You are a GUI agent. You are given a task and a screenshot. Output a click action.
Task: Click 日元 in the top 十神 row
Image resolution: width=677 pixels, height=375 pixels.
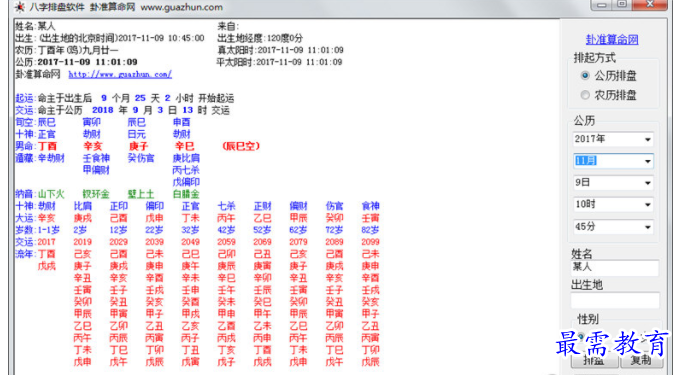pos(136,134)
